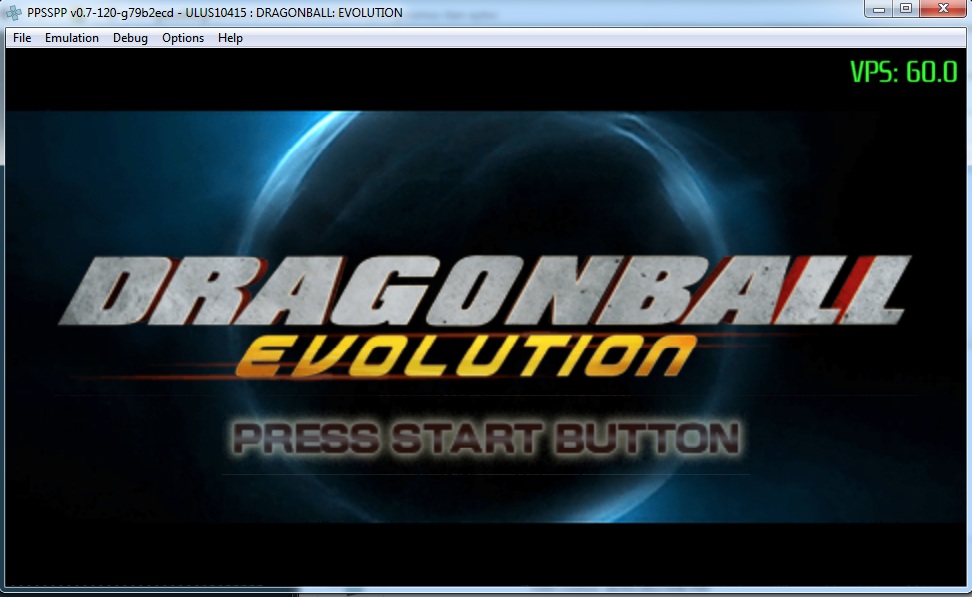972x597 pixels.
Task: Minimize the PPSSPP window
Action: pyautogui.click(x=880, y=9)
